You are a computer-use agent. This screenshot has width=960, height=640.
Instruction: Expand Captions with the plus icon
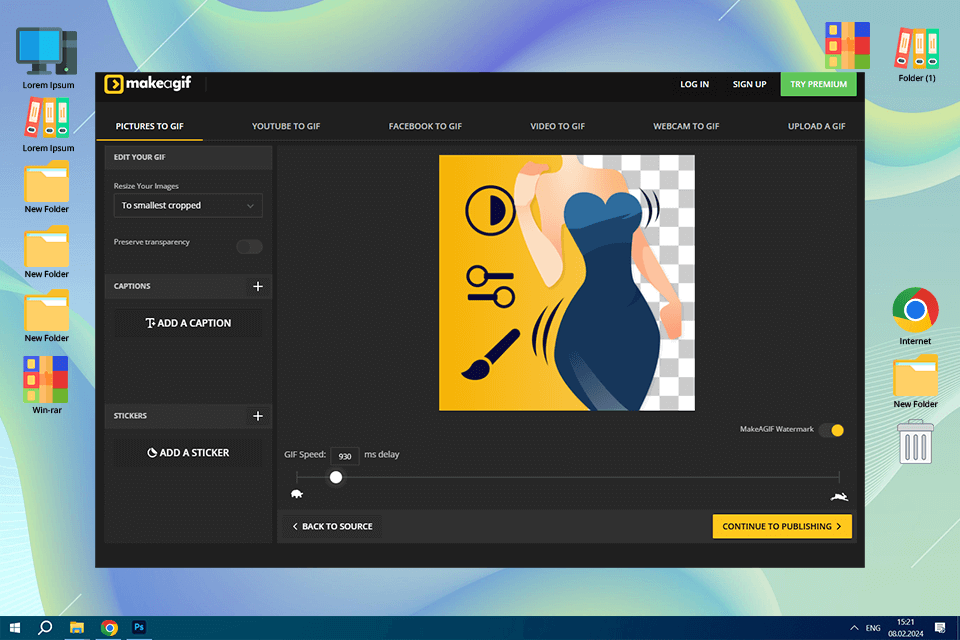pos(258,286)
